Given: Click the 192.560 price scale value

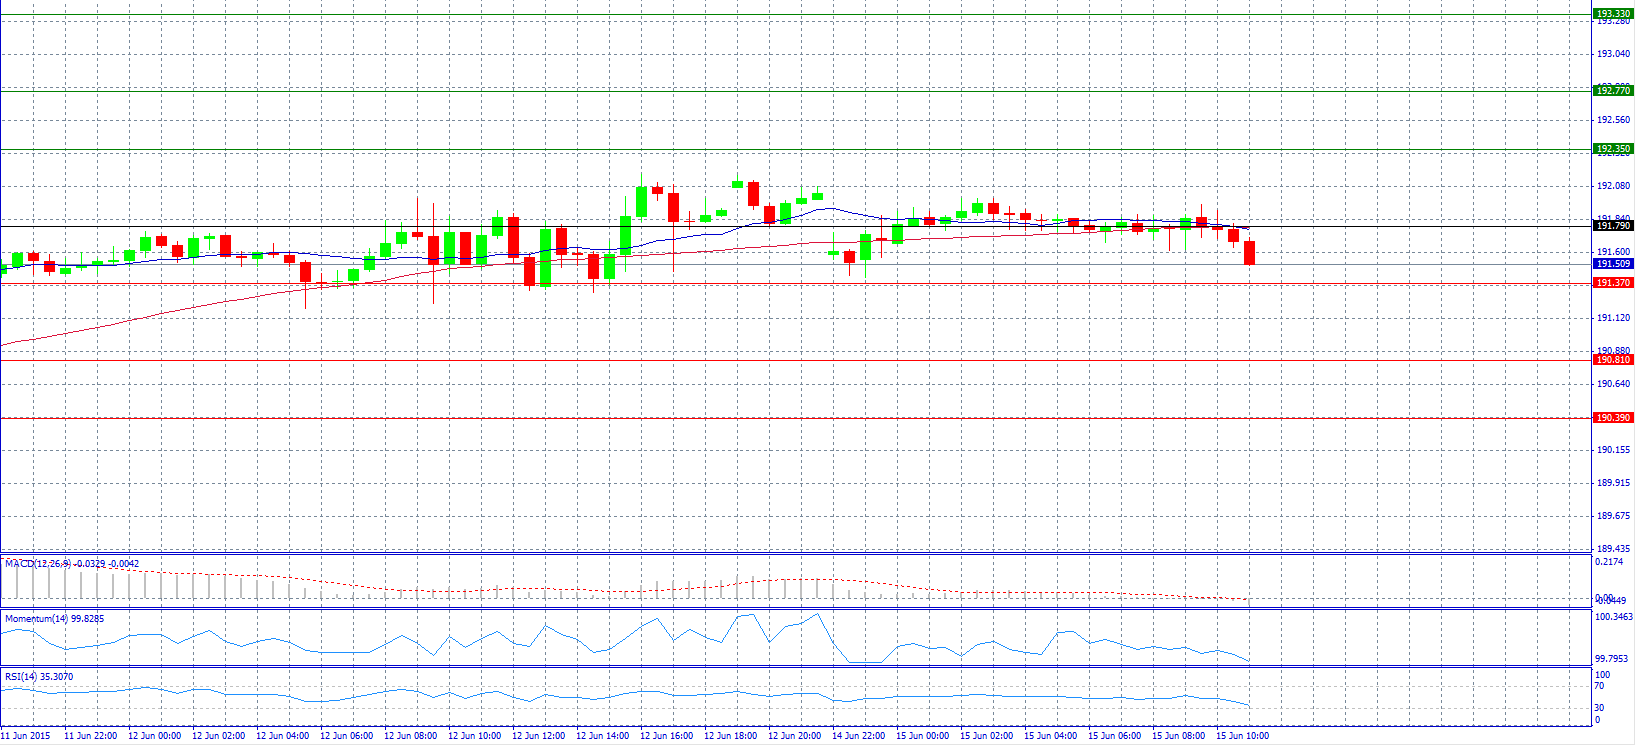Looking at the screenshot, I should pos(1613,120).
